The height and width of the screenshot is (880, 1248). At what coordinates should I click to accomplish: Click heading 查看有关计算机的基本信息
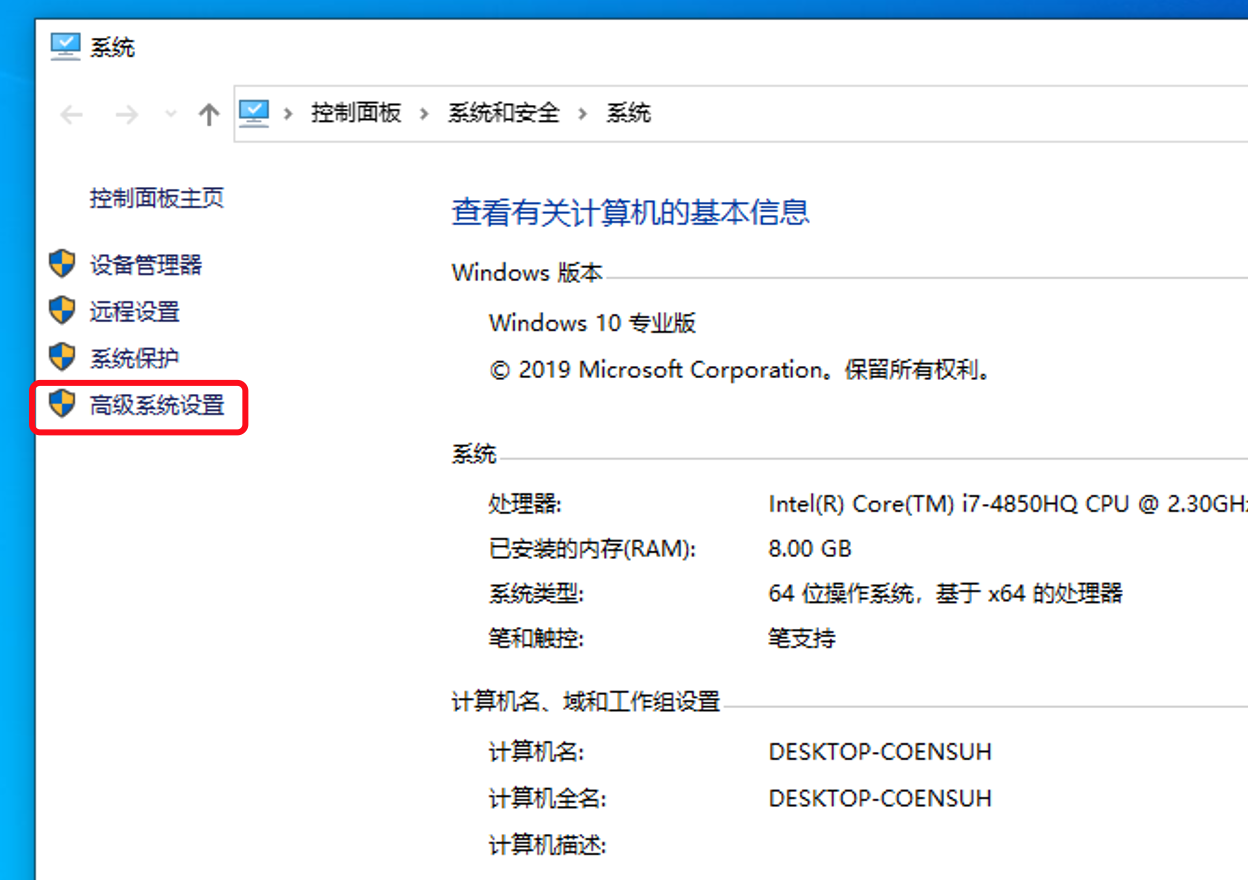[x=631, y=212]
